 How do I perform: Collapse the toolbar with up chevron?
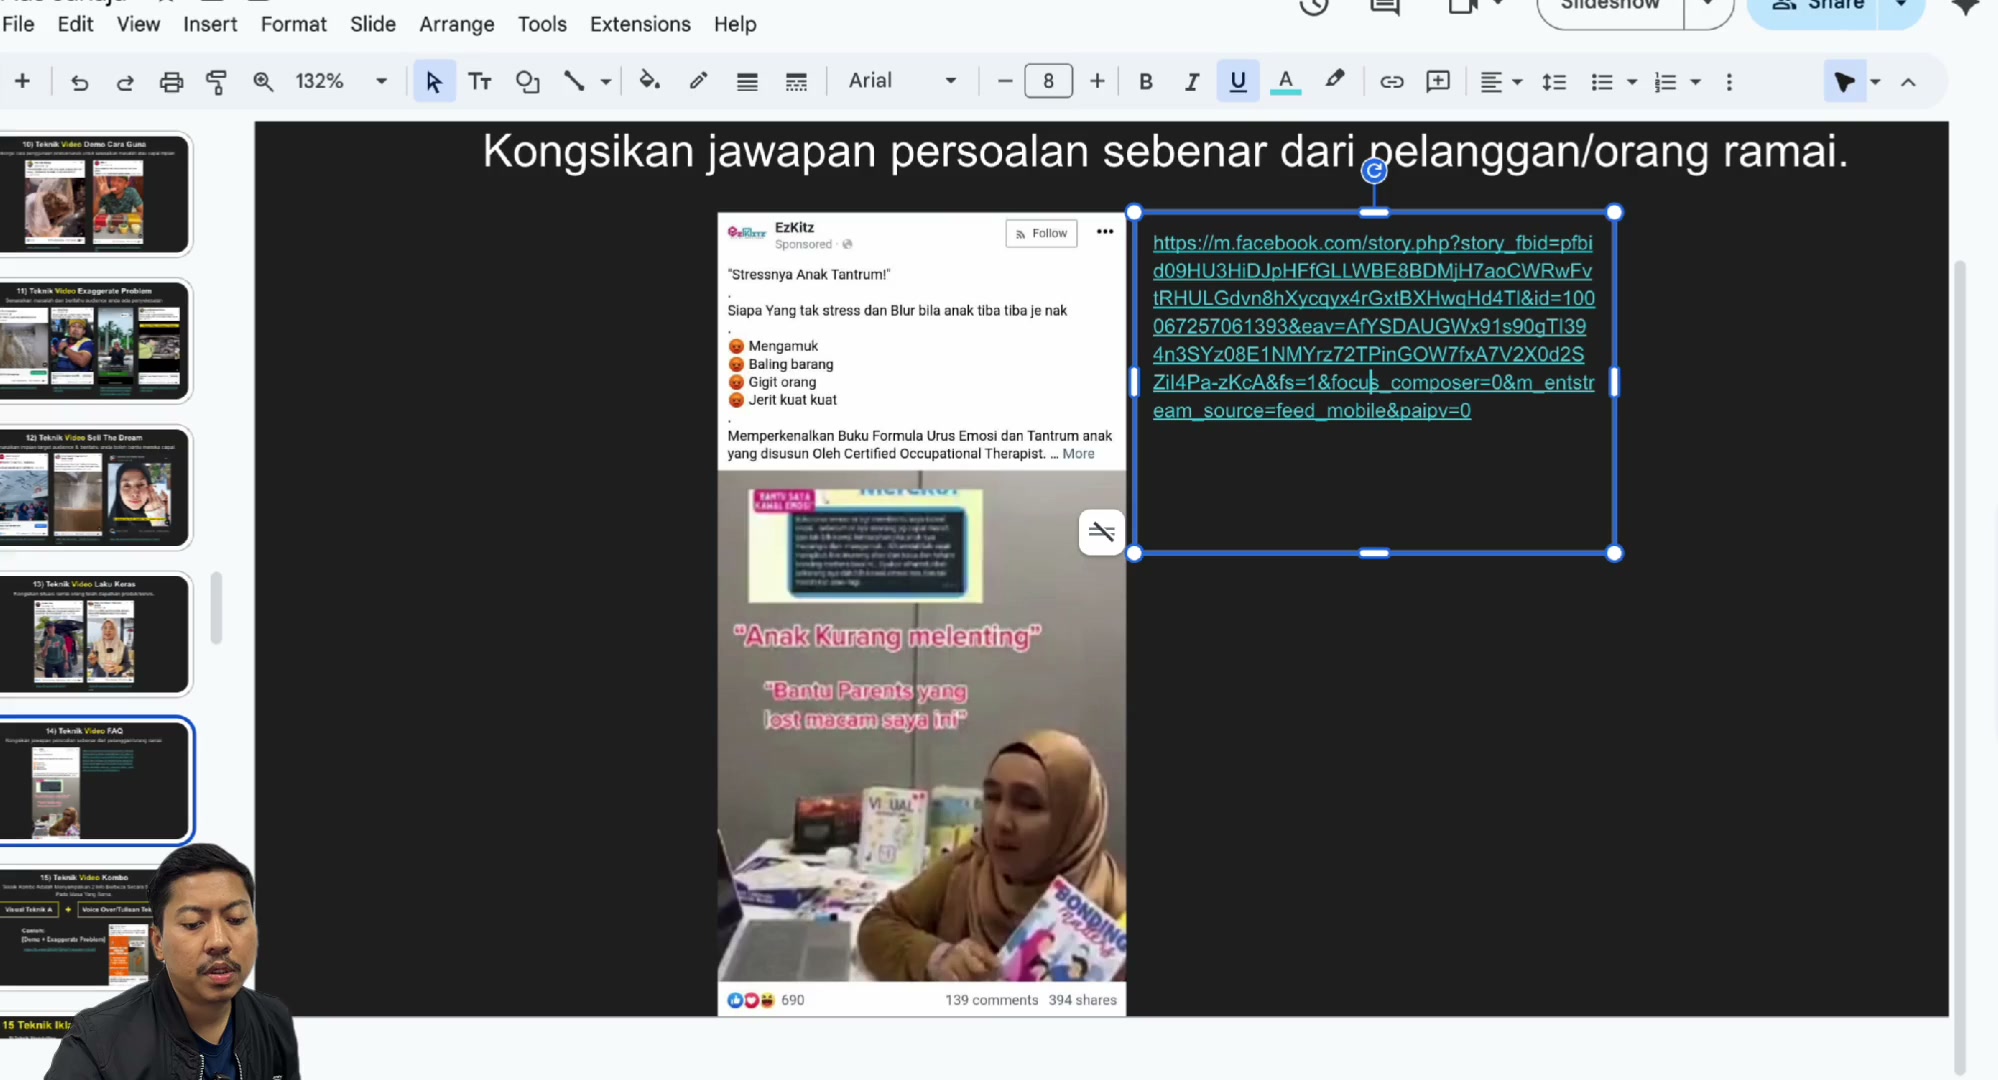1908,82
